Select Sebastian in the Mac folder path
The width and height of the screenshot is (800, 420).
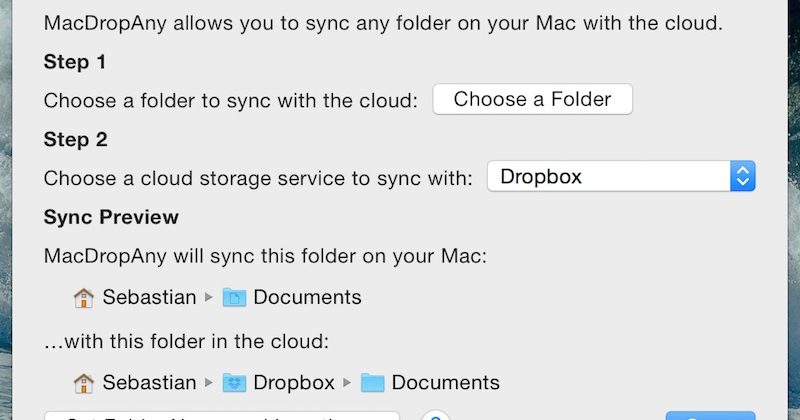tap(148, 297)
